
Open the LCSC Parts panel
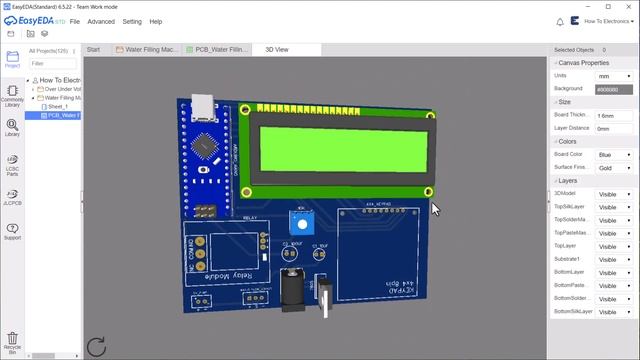[x=12, y=165]
